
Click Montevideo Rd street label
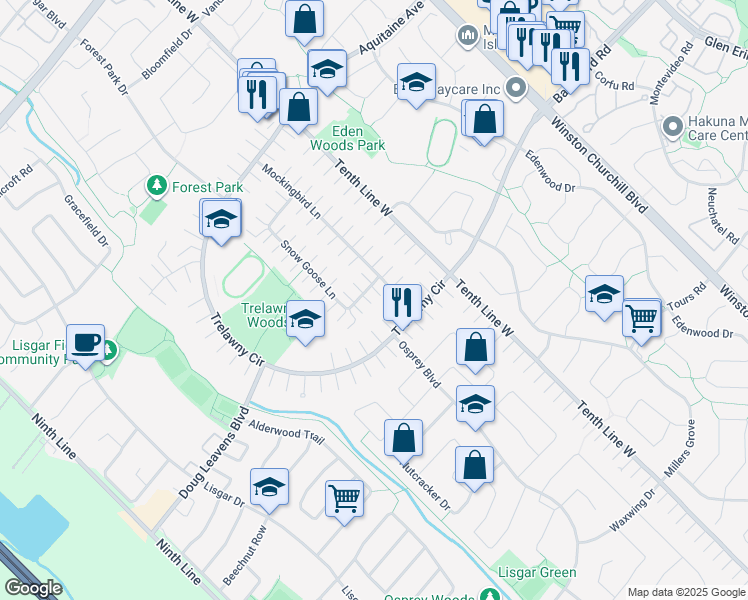tap(672, 73)
